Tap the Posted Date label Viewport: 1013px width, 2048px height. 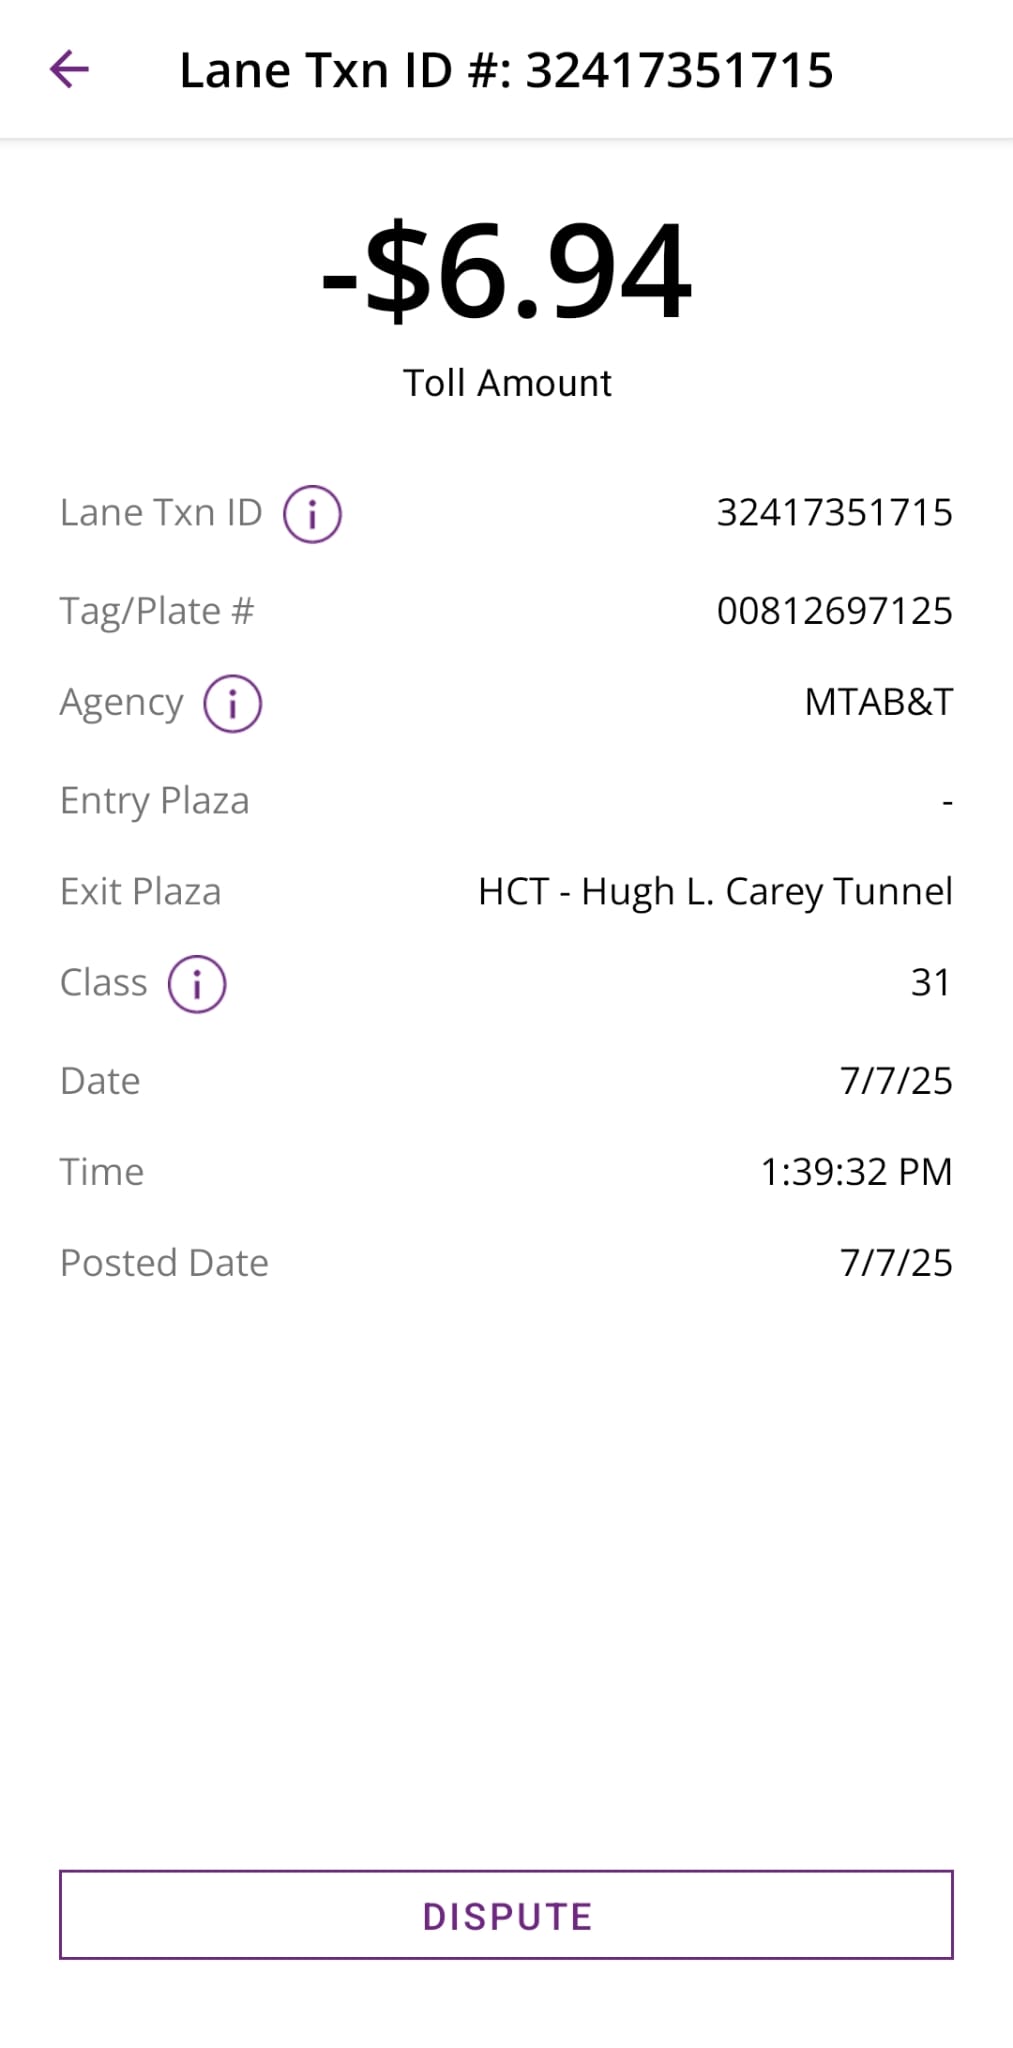164,1263
